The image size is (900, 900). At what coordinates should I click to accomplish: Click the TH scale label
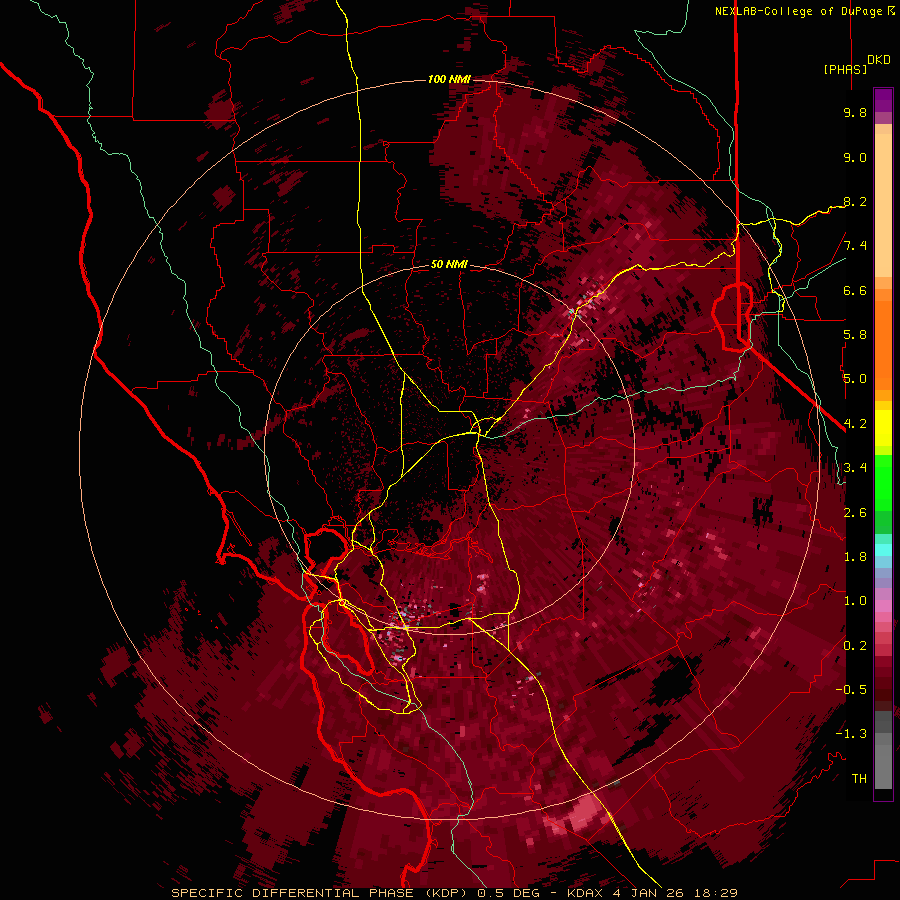point(859,779)
